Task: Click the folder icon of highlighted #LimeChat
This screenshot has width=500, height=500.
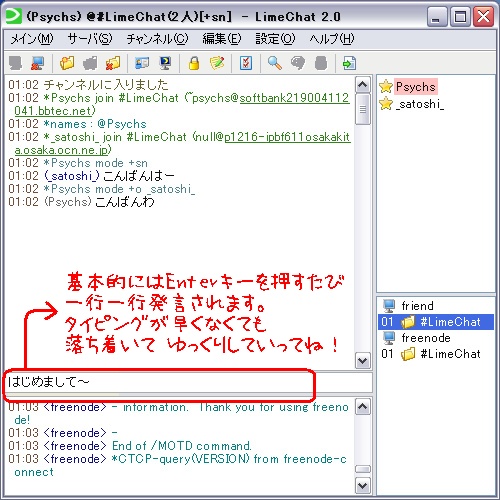Action: (x=408, y=322)
